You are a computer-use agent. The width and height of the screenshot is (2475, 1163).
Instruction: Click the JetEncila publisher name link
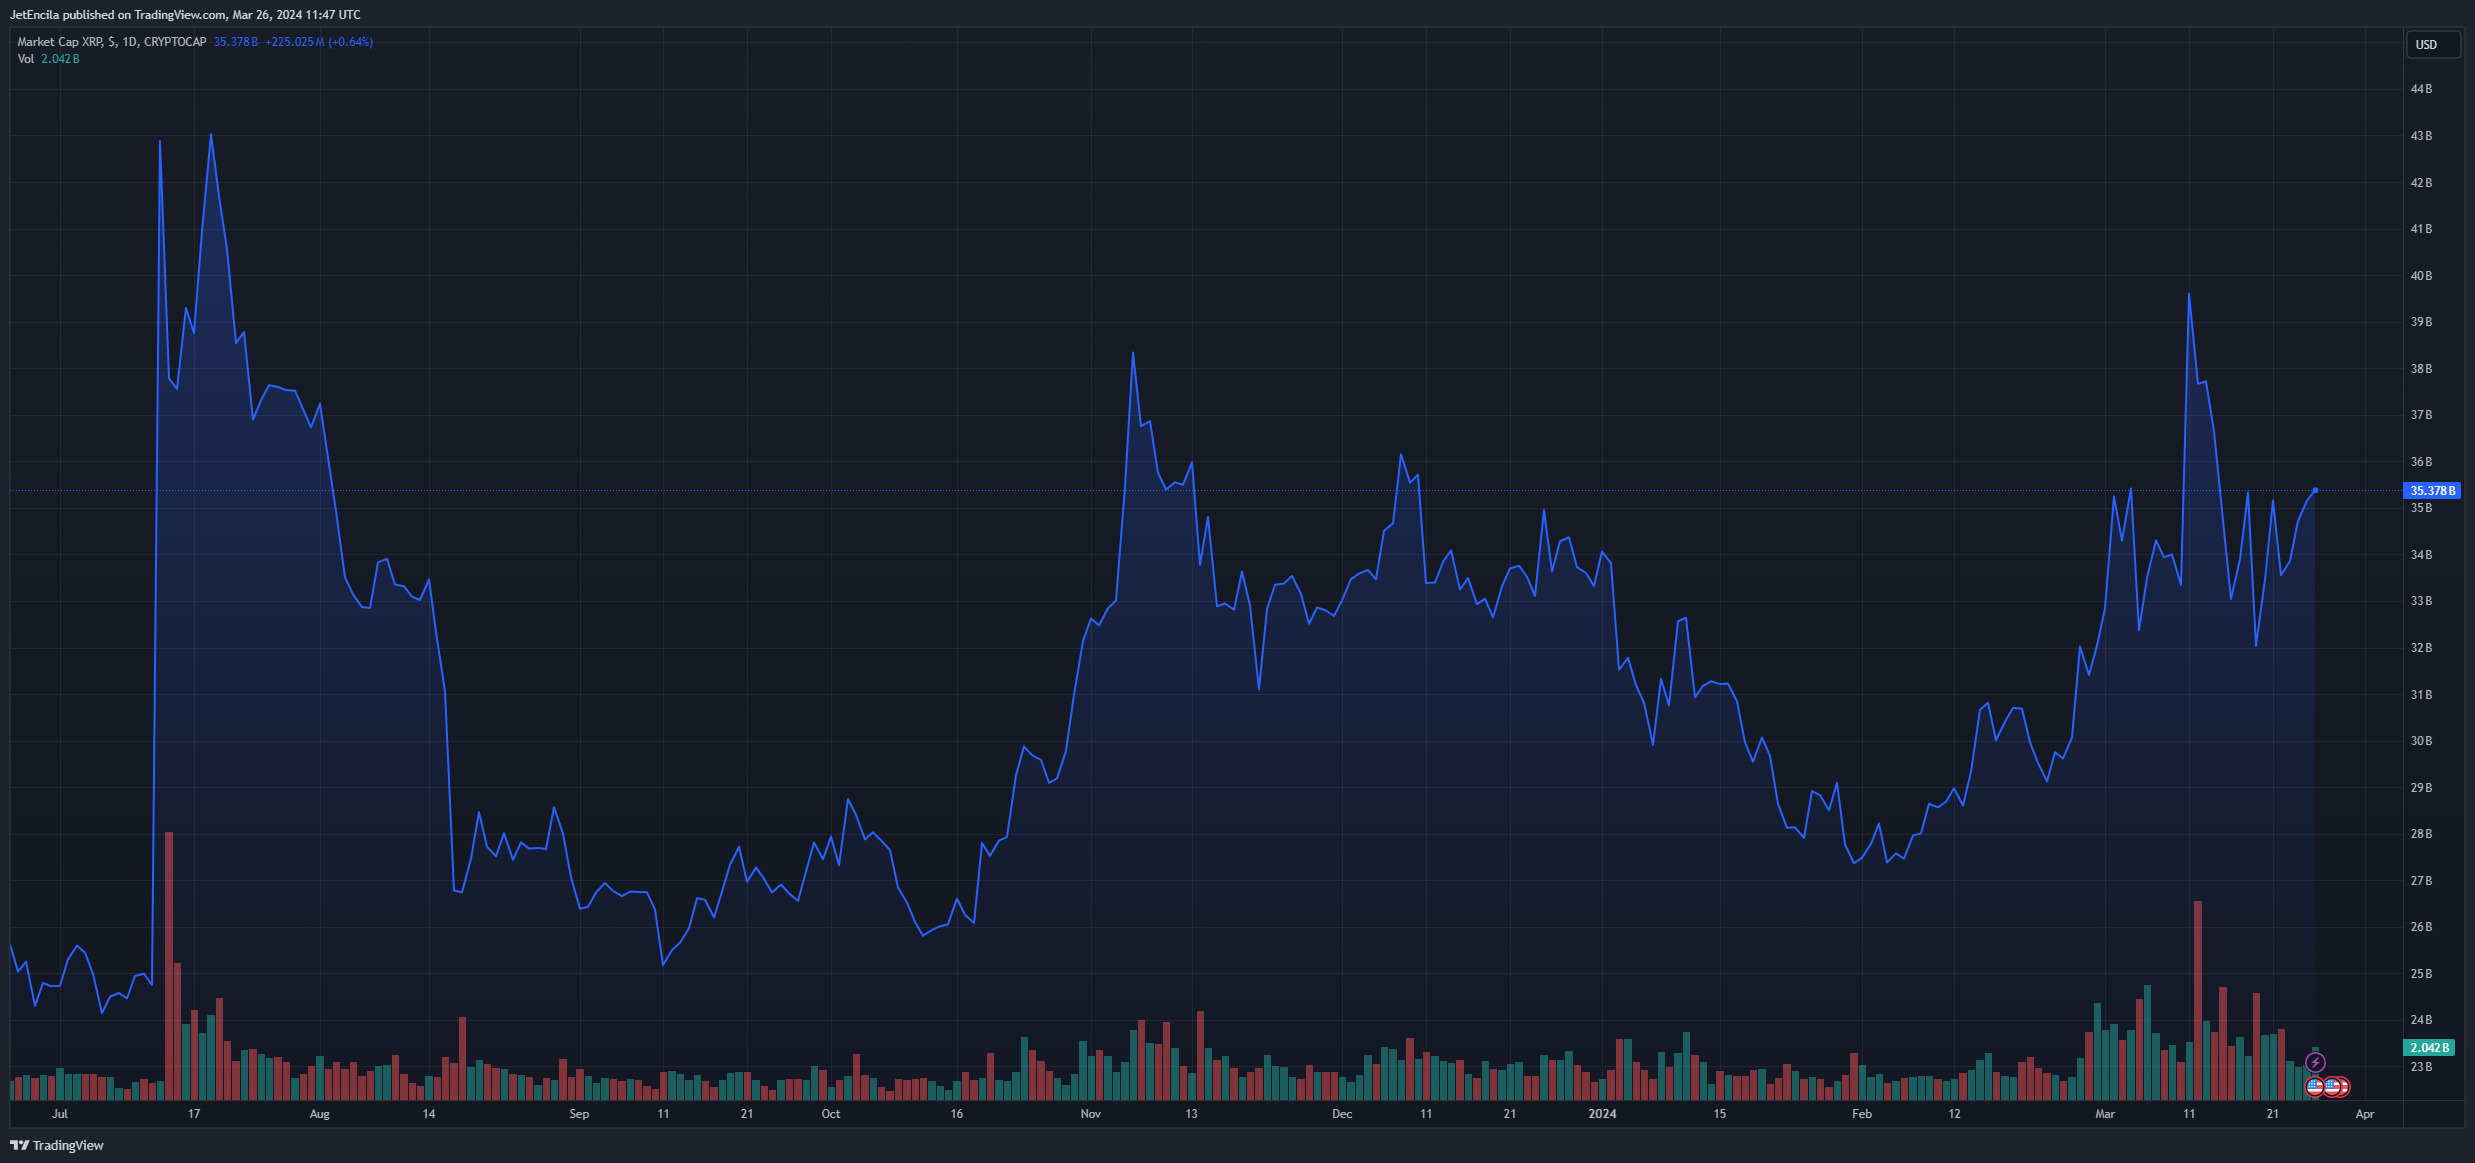(34, 14)
